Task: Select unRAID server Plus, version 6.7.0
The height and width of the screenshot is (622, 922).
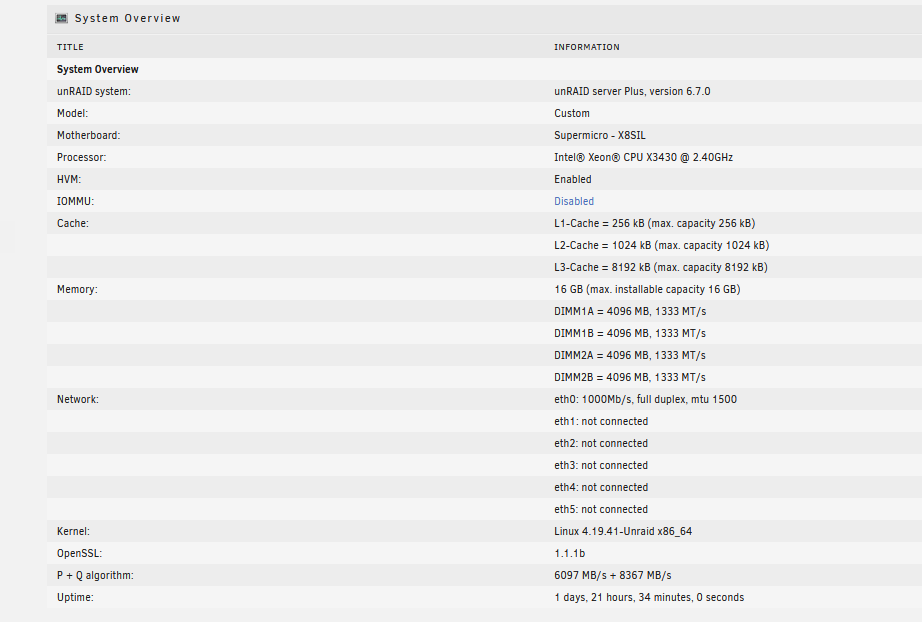Action: [x=632, y=91]
